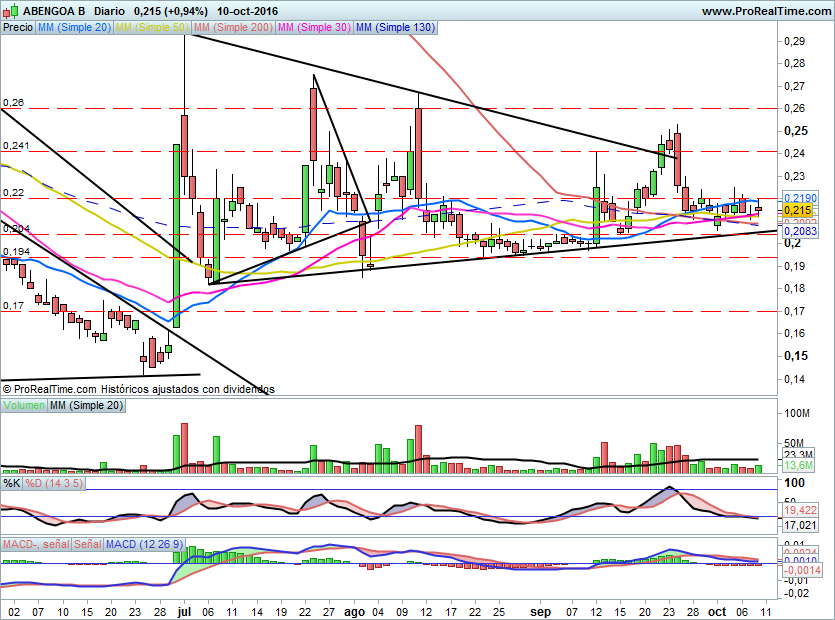
Task: Click the 'MACD-, señal' histogram label
Action: tap(36, 544)
